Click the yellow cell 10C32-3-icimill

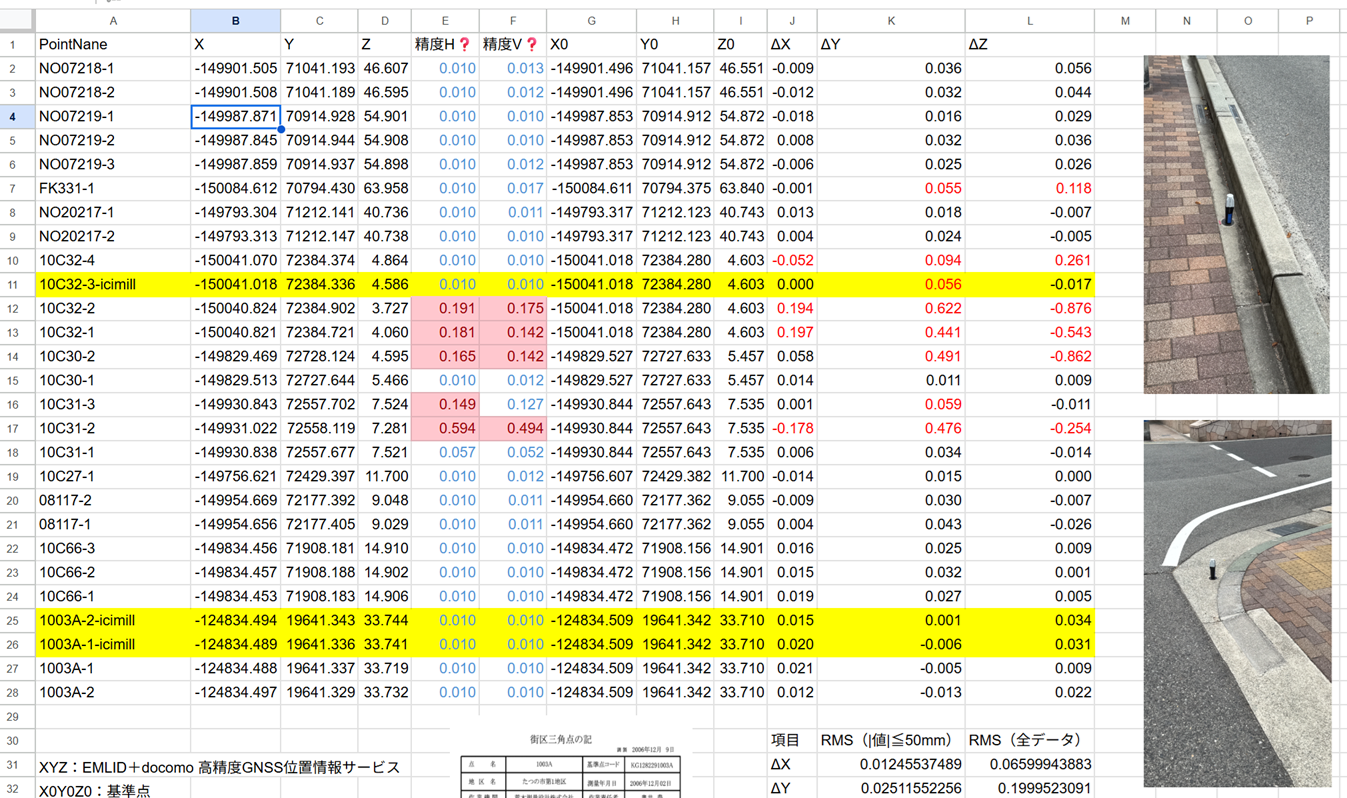(x=112, y=285)
